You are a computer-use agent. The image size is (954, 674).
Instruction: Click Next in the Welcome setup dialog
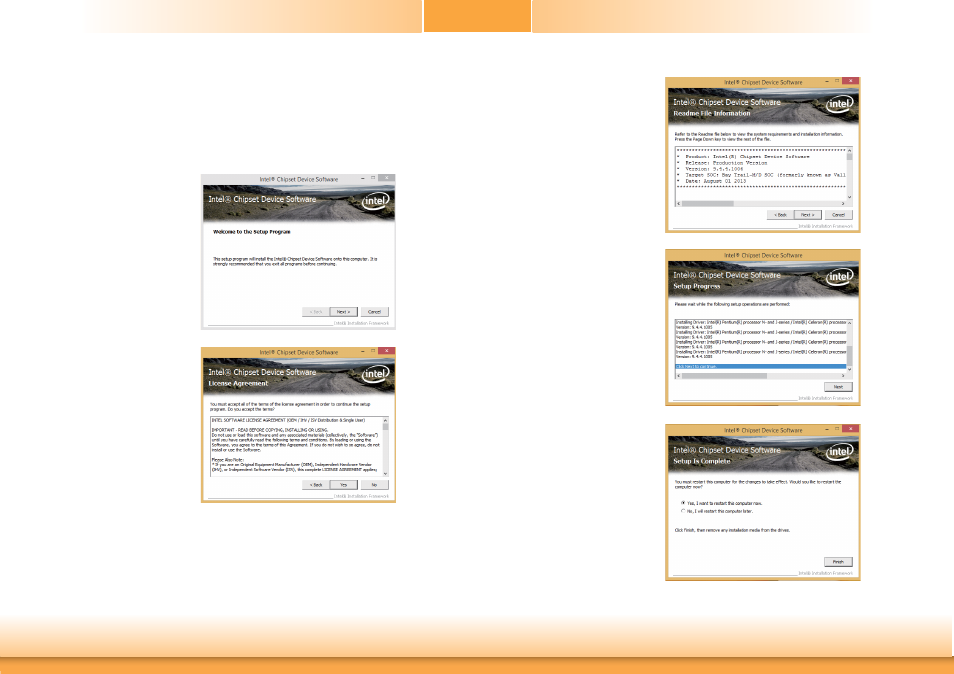(343, 311)
